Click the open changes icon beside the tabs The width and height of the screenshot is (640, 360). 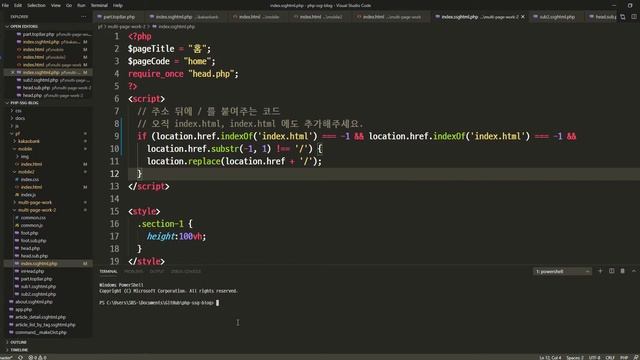tap(622, 17)
